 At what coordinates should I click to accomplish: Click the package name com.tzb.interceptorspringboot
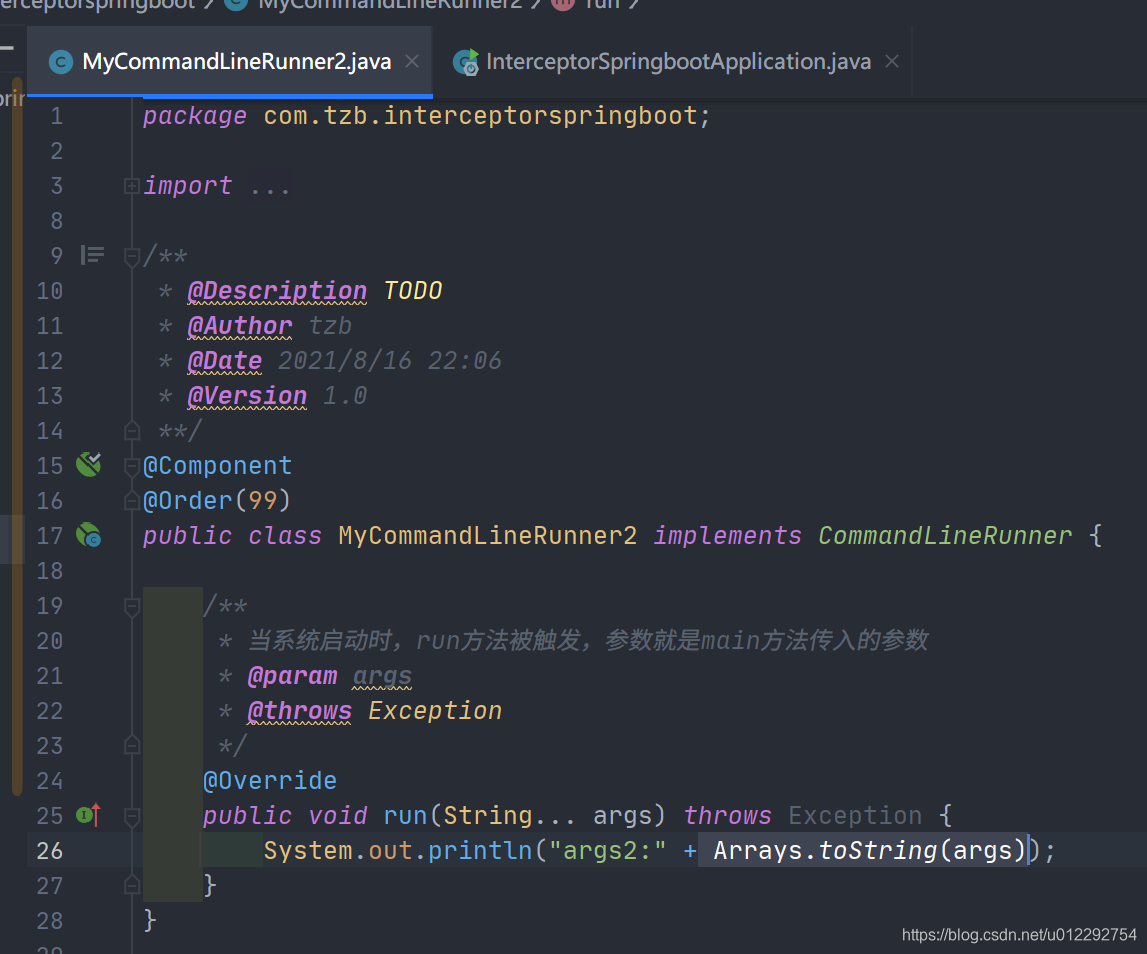point(480,116)
